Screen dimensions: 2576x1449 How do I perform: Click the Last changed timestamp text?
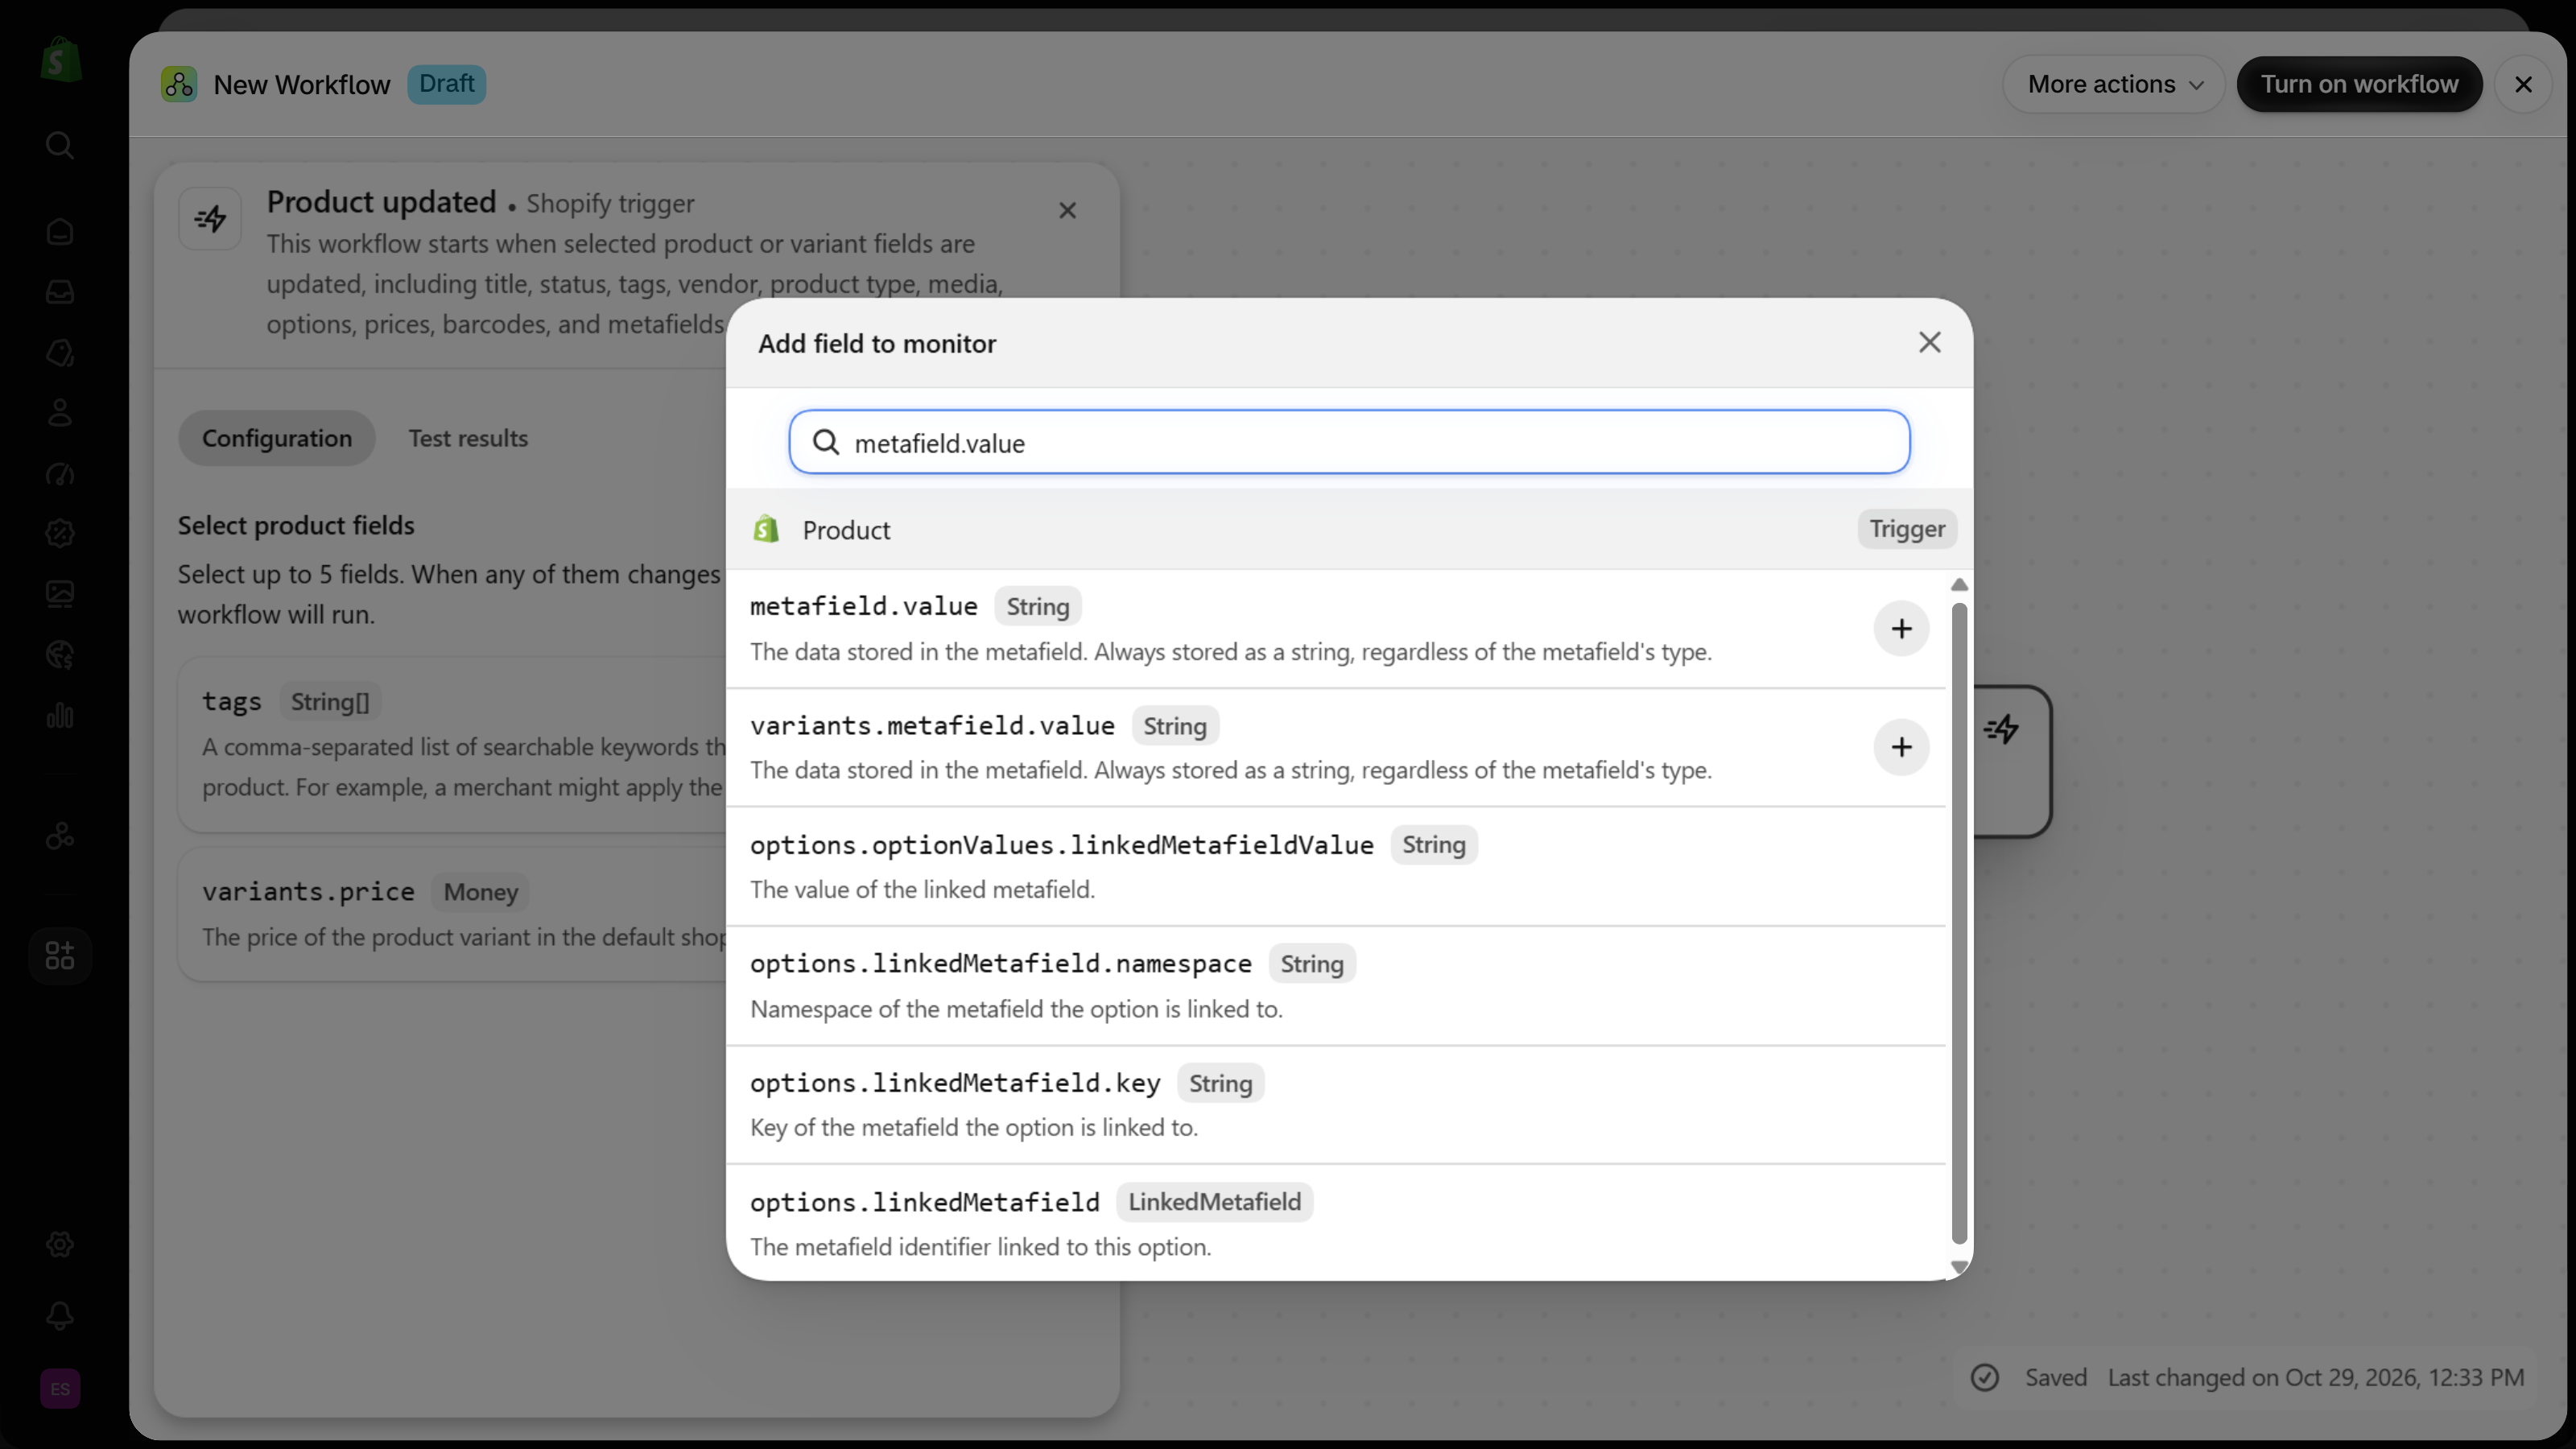(2316, 1378)
